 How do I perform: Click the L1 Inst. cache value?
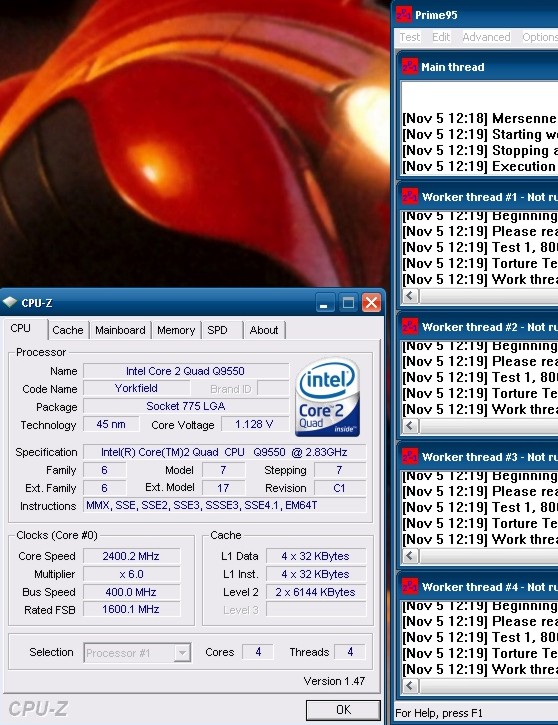[x=316, y=574]
